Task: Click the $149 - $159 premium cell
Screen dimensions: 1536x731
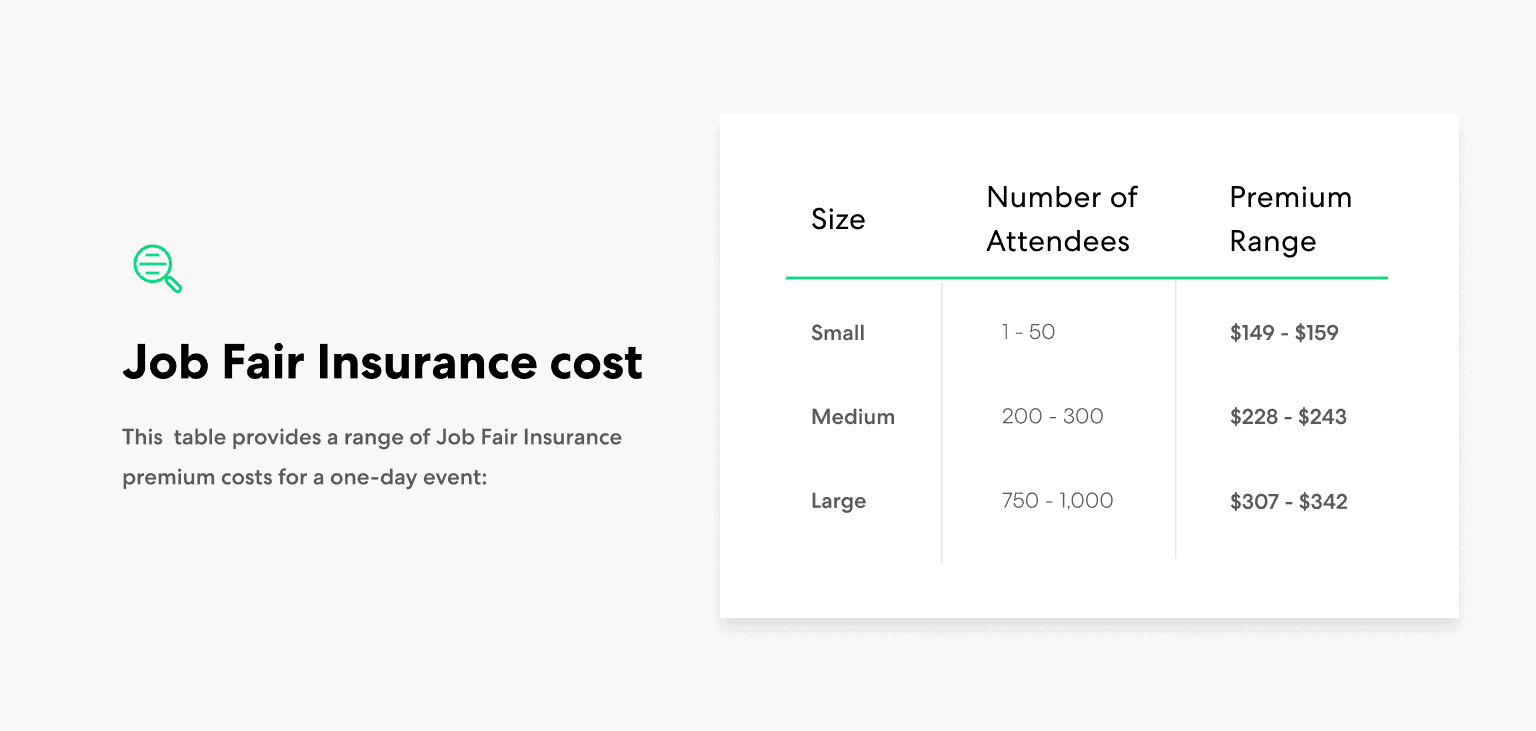Action: point(1284,332)
